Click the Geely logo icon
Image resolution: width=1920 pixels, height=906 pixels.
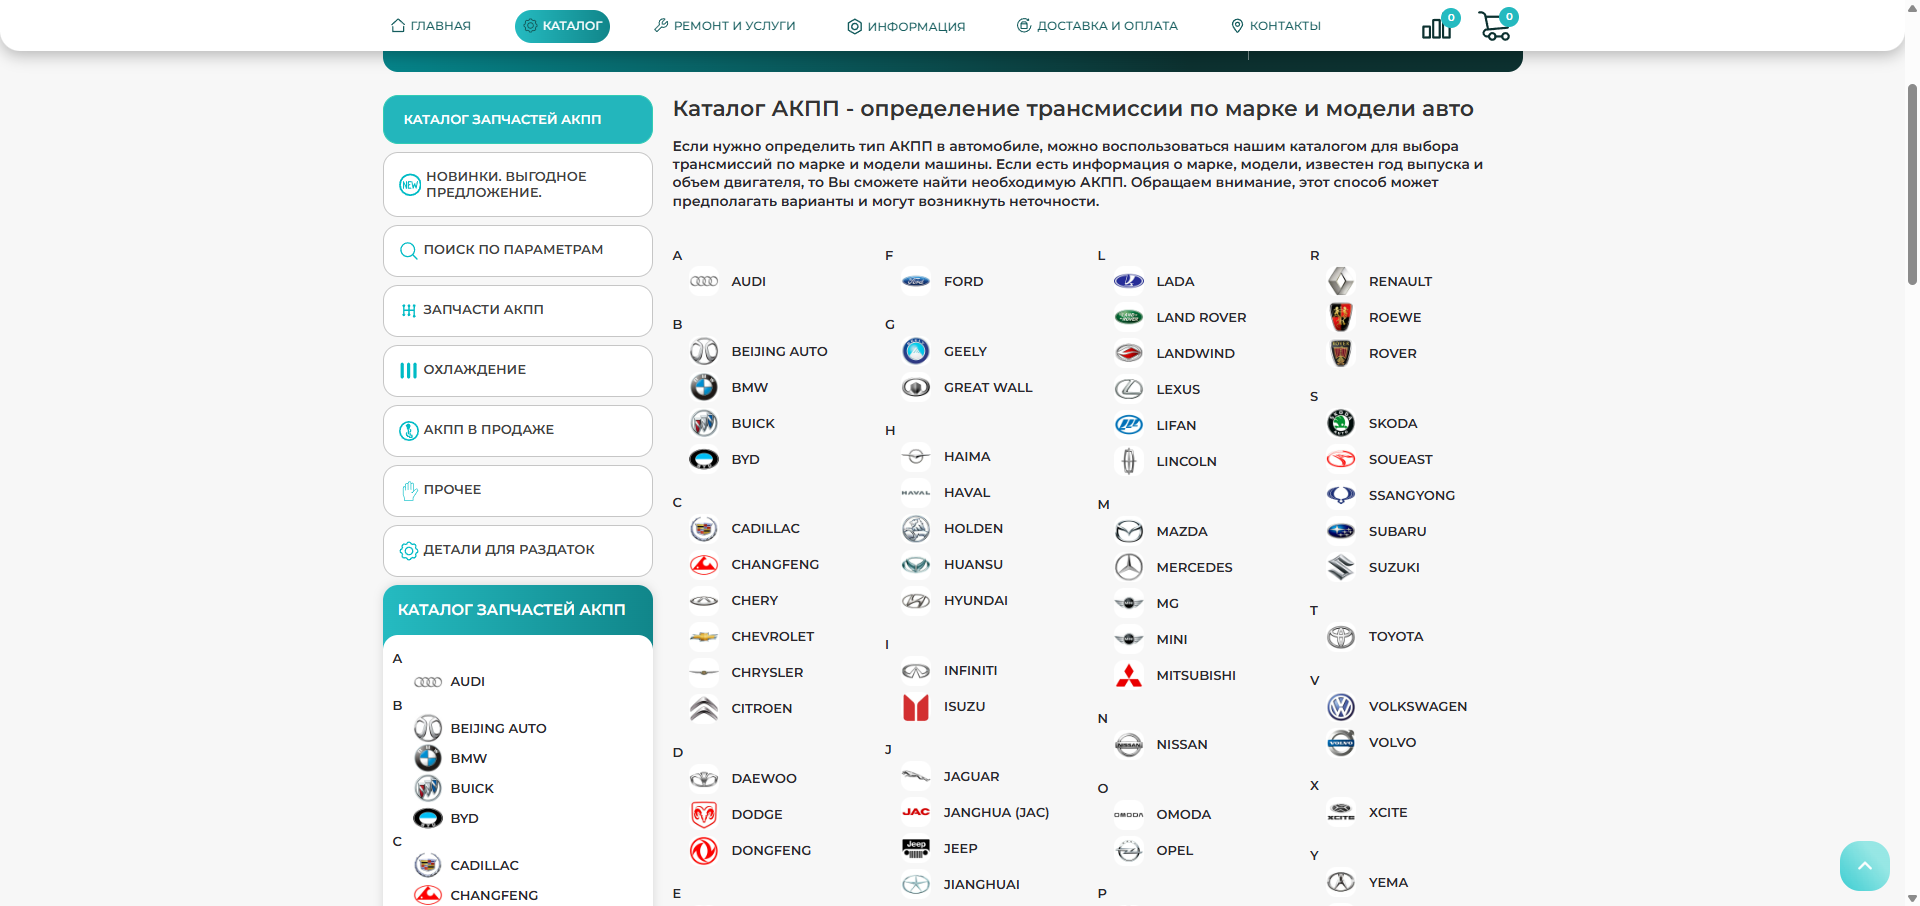click(x=916, y=351)
